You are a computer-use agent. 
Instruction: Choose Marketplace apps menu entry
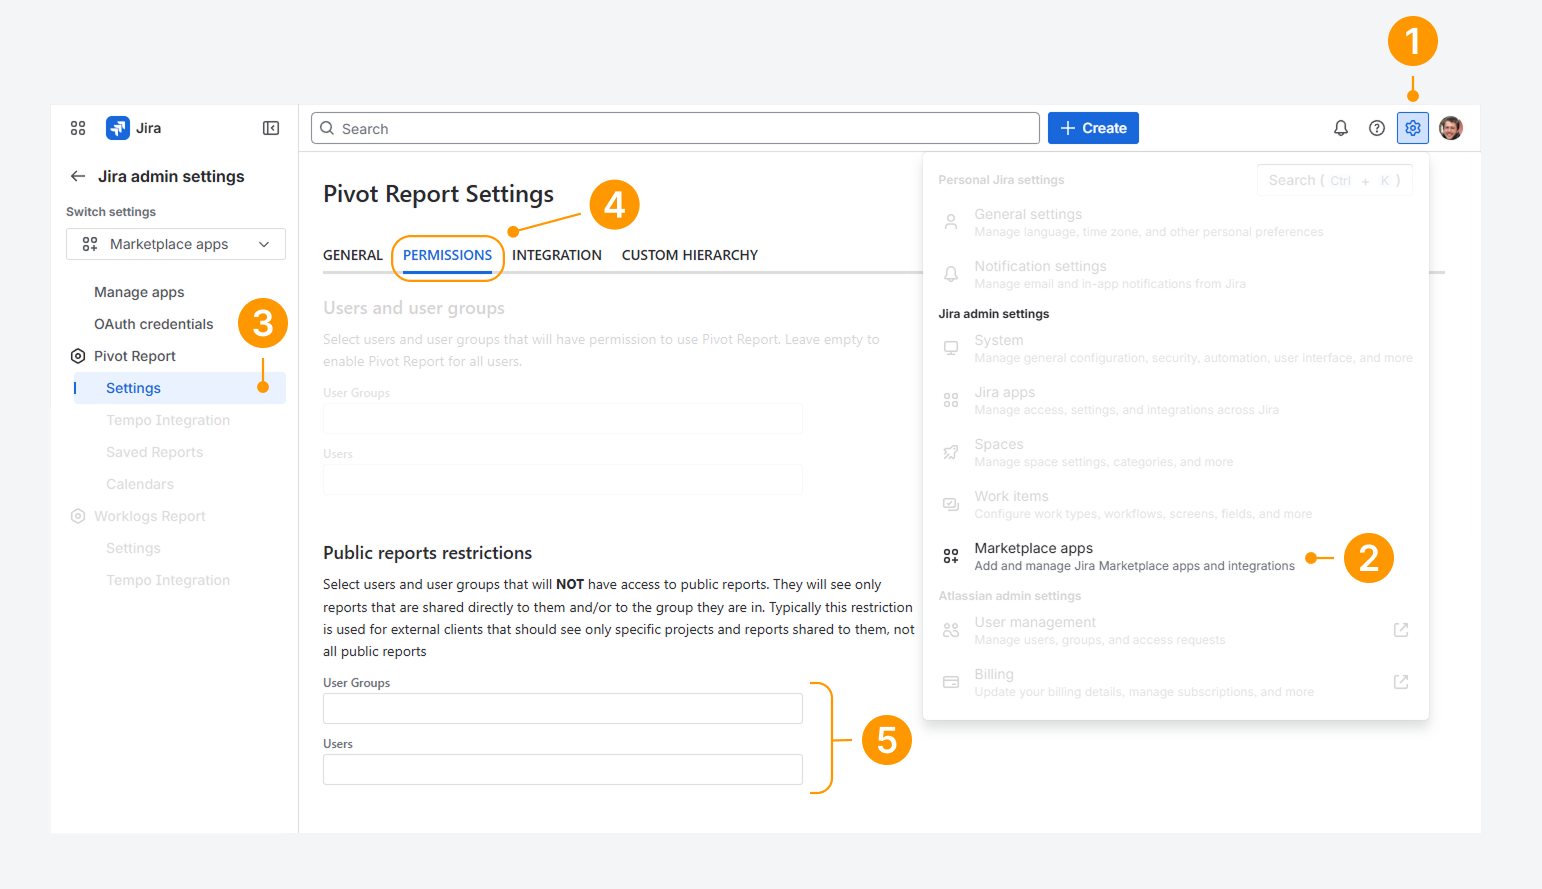1176,556
